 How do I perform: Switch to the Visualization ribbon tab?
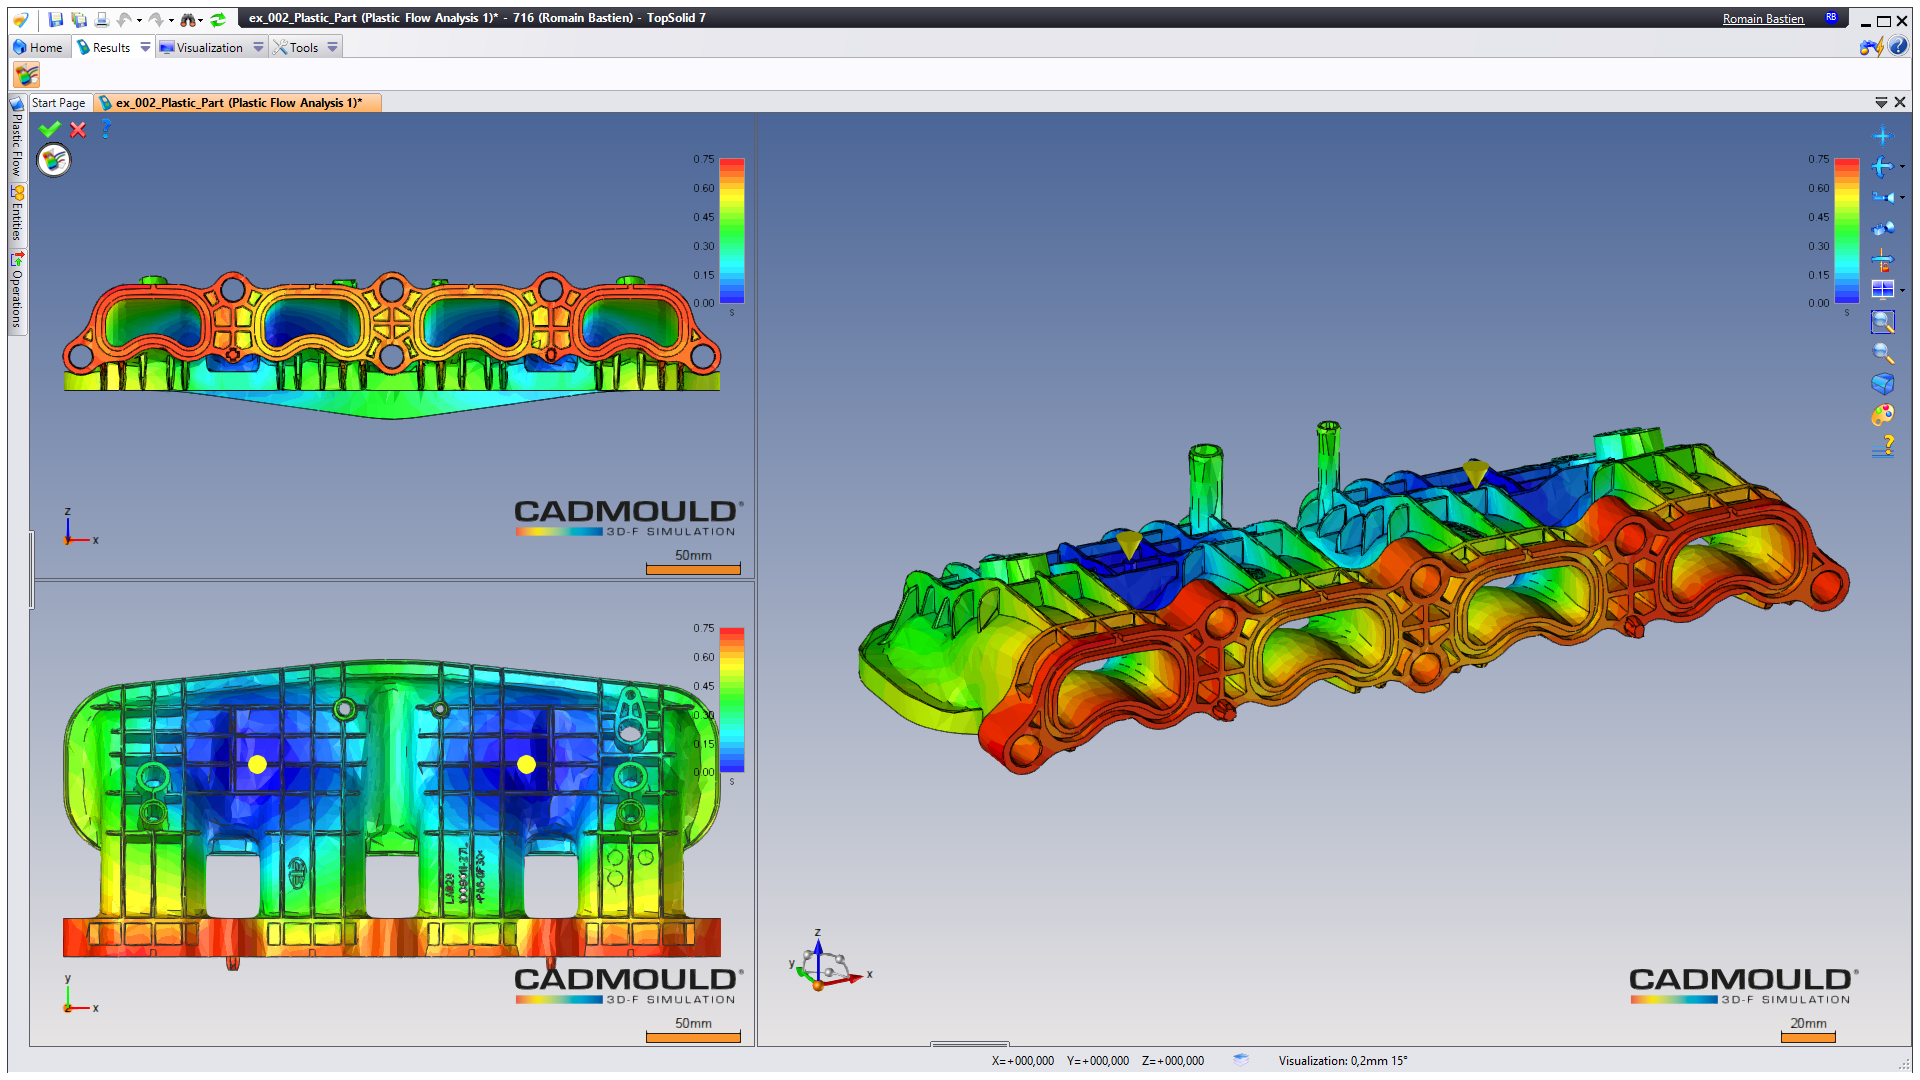(x=209, y=47)
